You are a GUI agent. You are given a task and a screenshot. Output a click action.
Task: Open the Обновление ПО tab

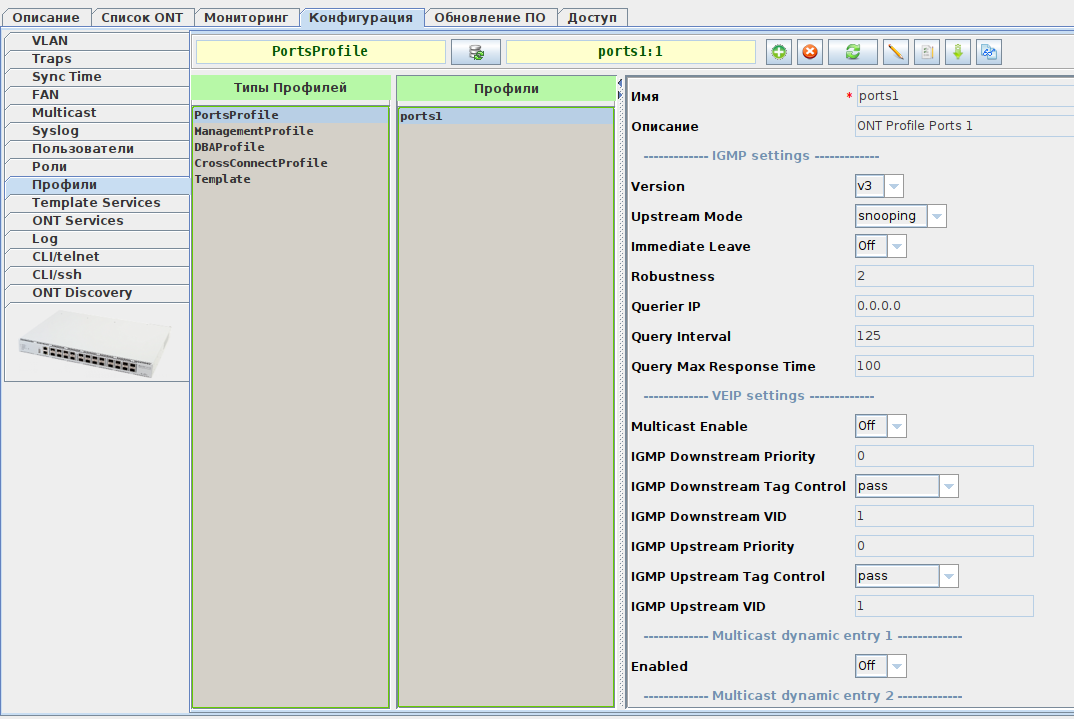490,18
